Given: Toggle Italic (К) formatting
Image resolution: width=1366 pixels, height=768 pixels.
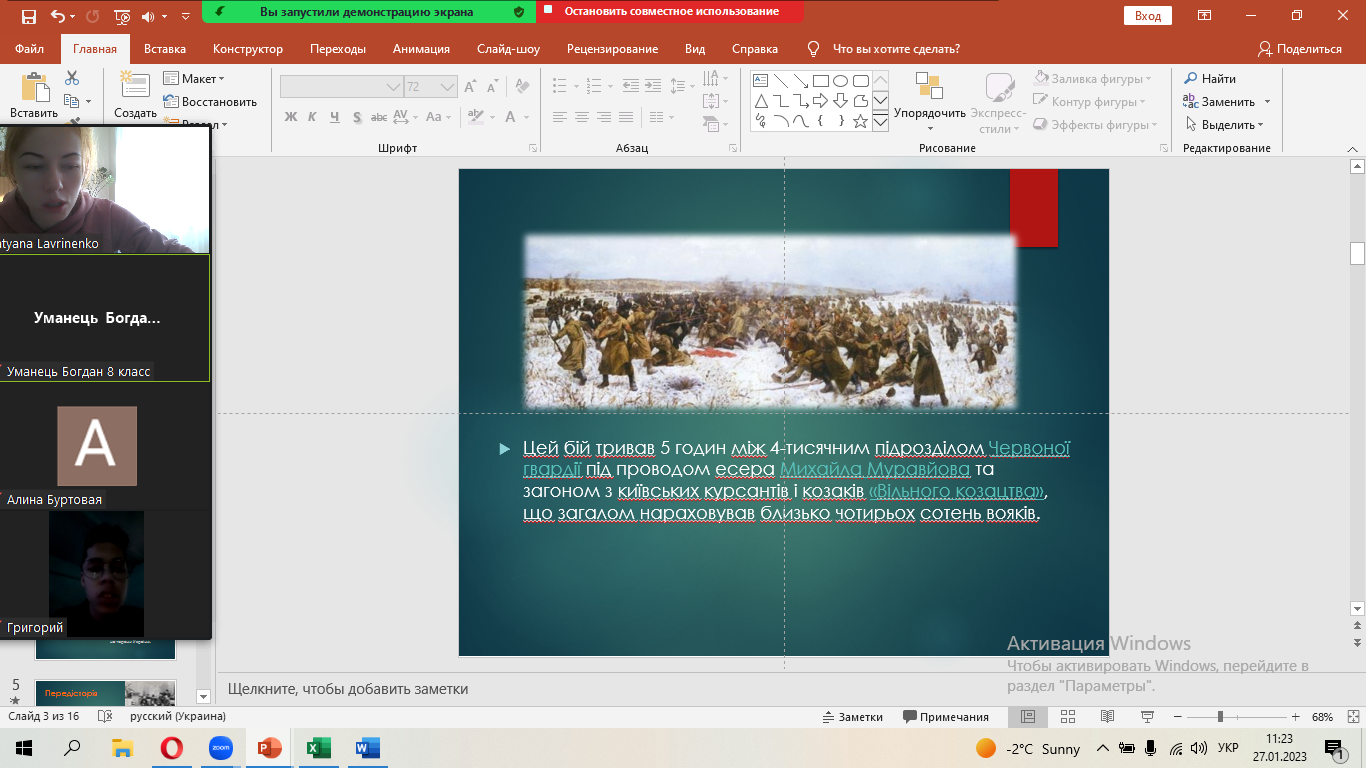Looking at the screenshot, I should coord(313,117).
